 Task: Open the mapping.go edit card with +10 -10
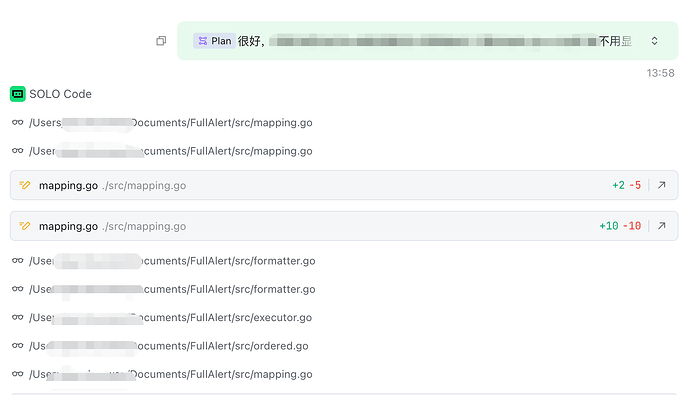344,226
